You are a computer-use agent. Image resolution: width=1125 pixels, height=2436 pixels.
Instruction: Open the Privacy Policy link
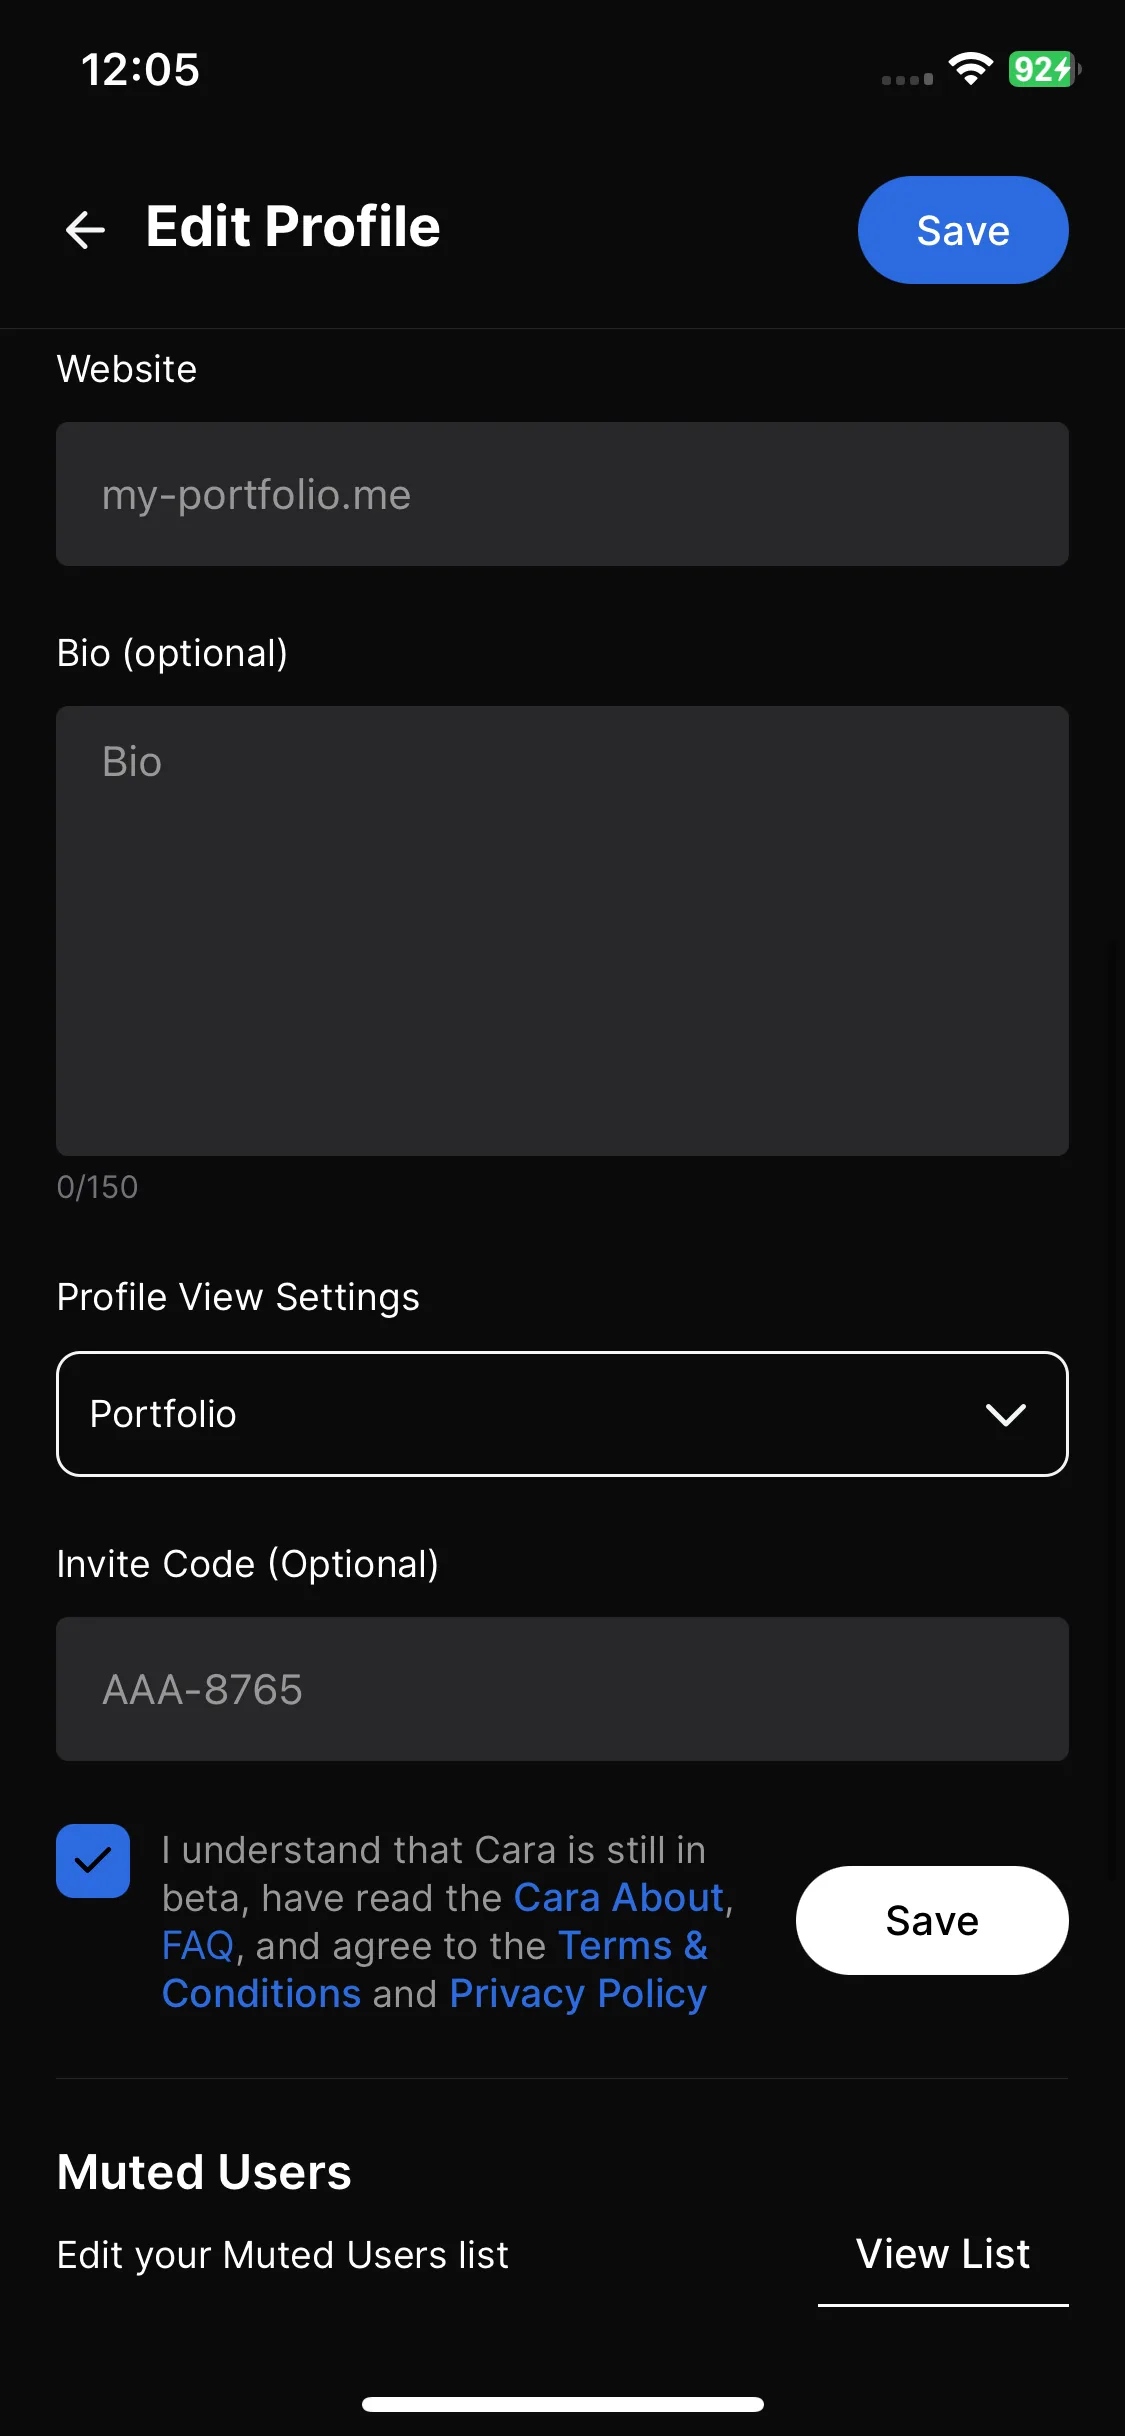coord(578,1993)
